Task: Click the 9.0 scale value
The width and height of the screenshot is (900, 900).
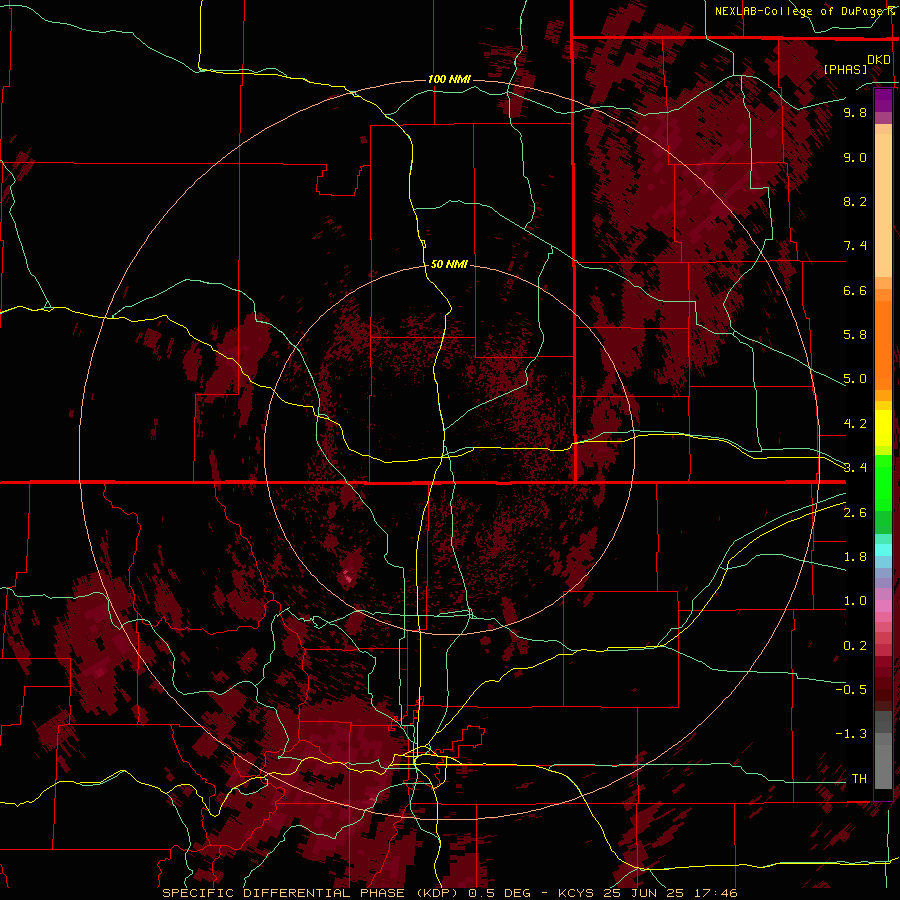Action: [855, 157]
